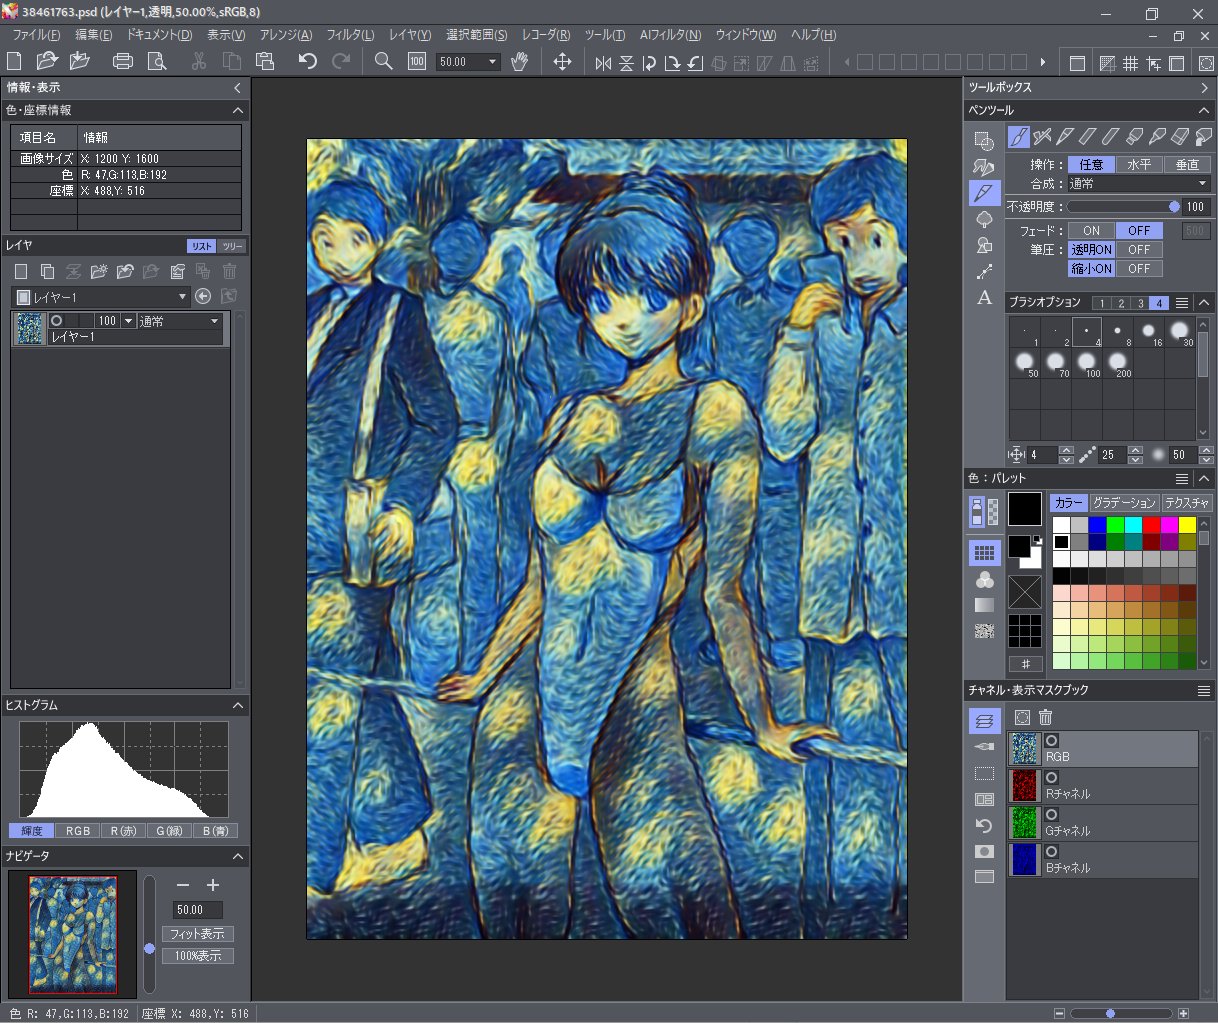Collapse the ヒストグラム panel
The width and height of the screenshot is (1218, 1023).
tap(238, 705)
